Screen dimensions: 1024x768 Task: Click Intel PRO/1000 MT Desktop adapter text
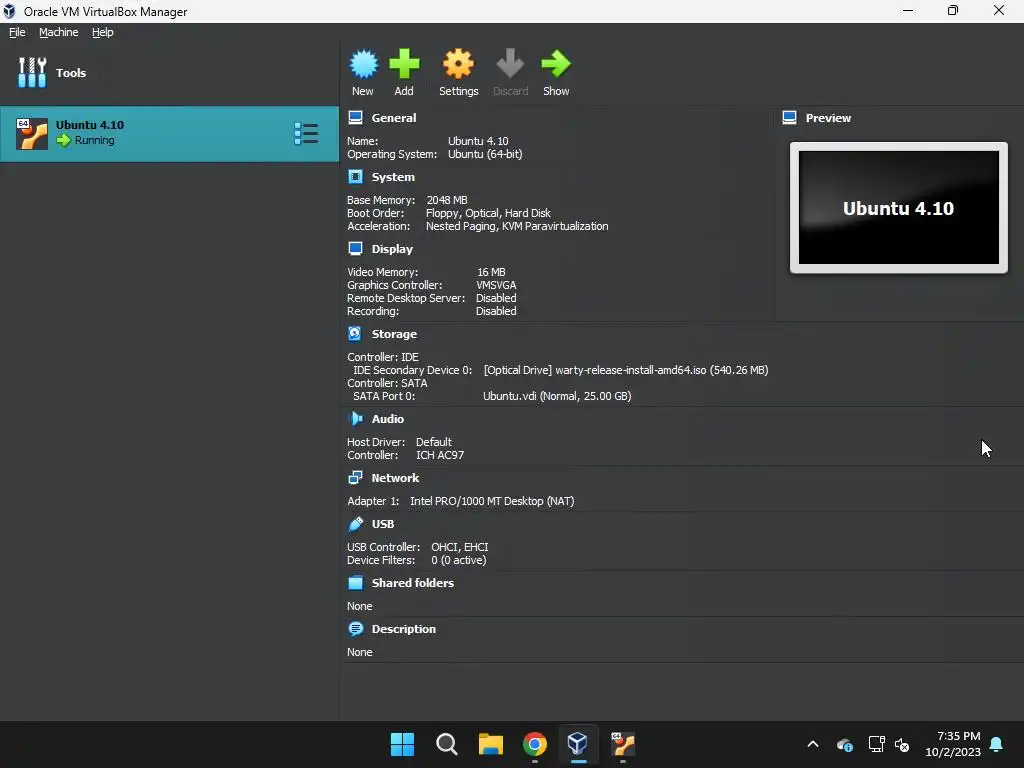[492, 501]
